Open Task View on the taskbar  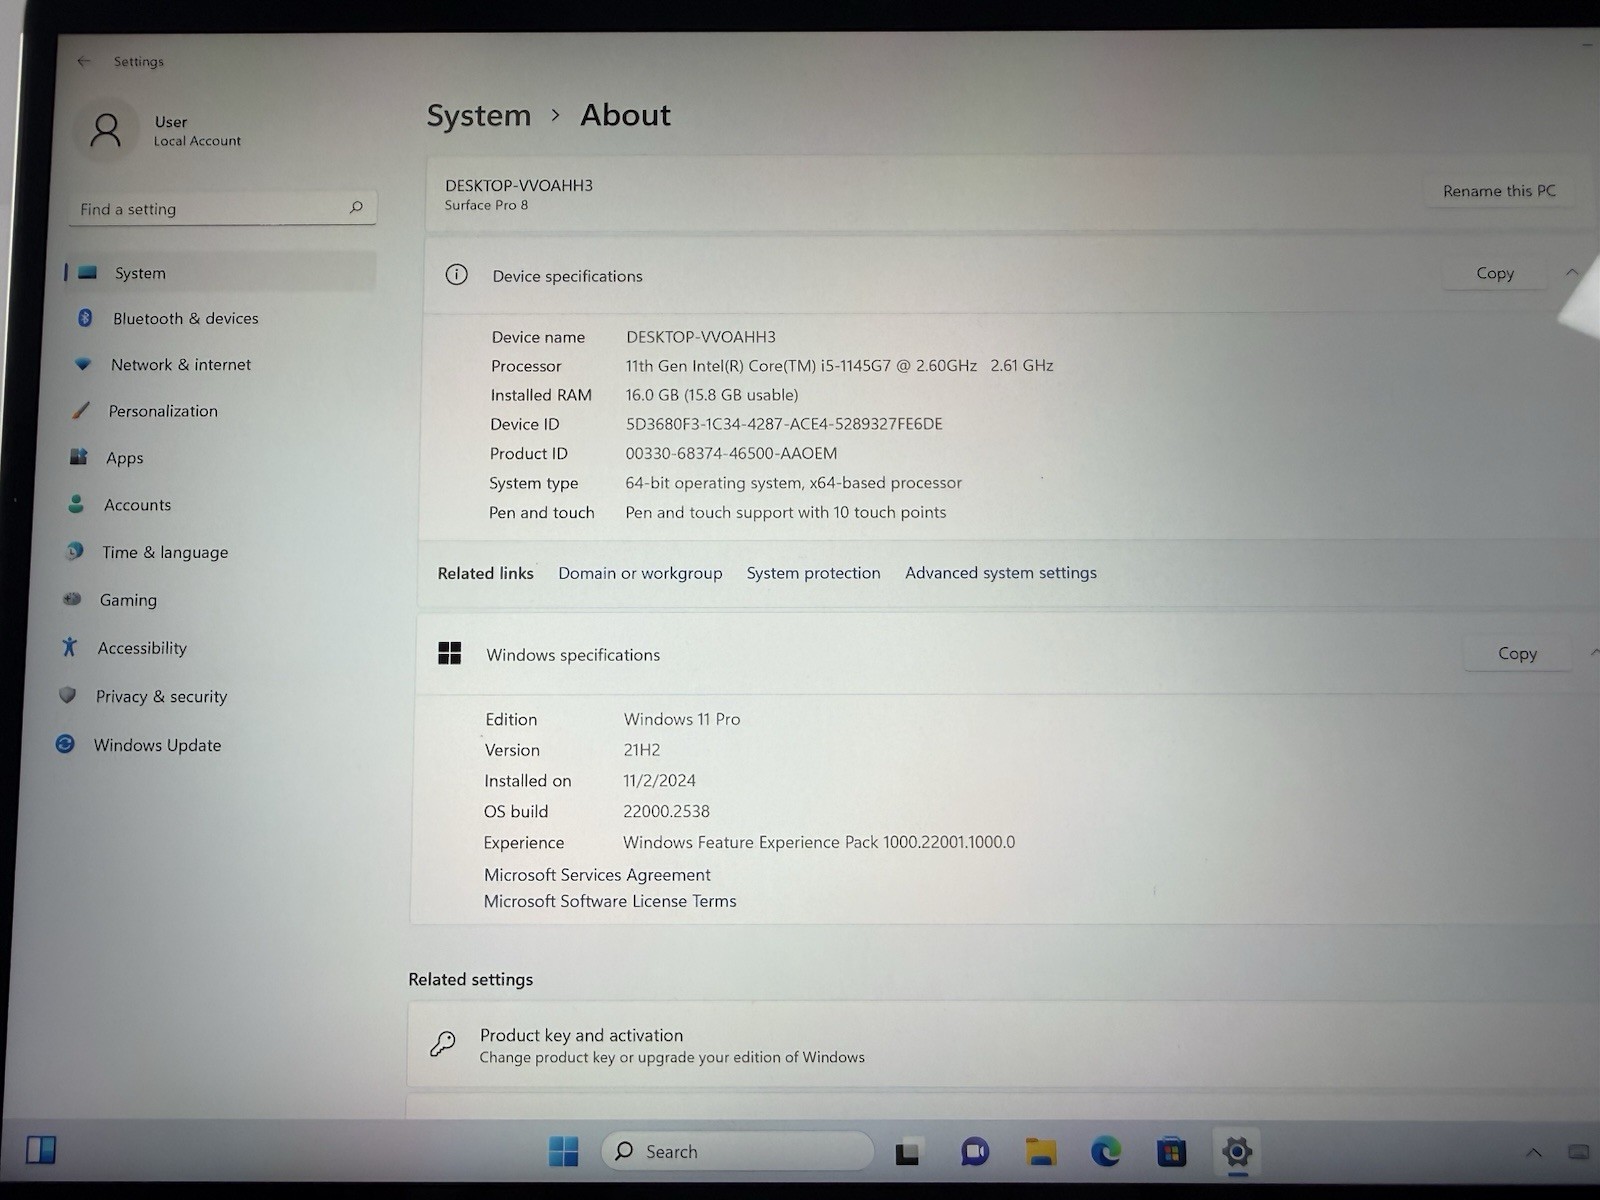[x=908, y=1153]
